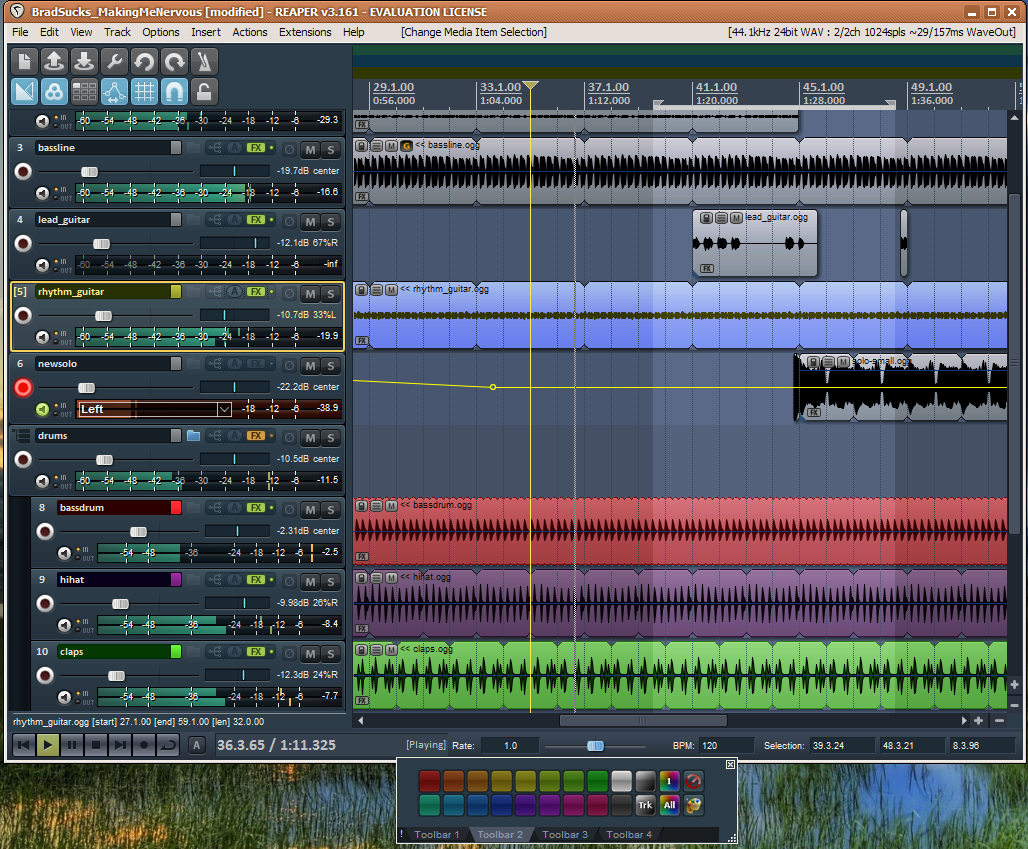The width and height of the screenshot is (1028, 849).
Task: Click the white swatch in the floating toolbar
Action: pyautogui.click(x=621, y=781)
